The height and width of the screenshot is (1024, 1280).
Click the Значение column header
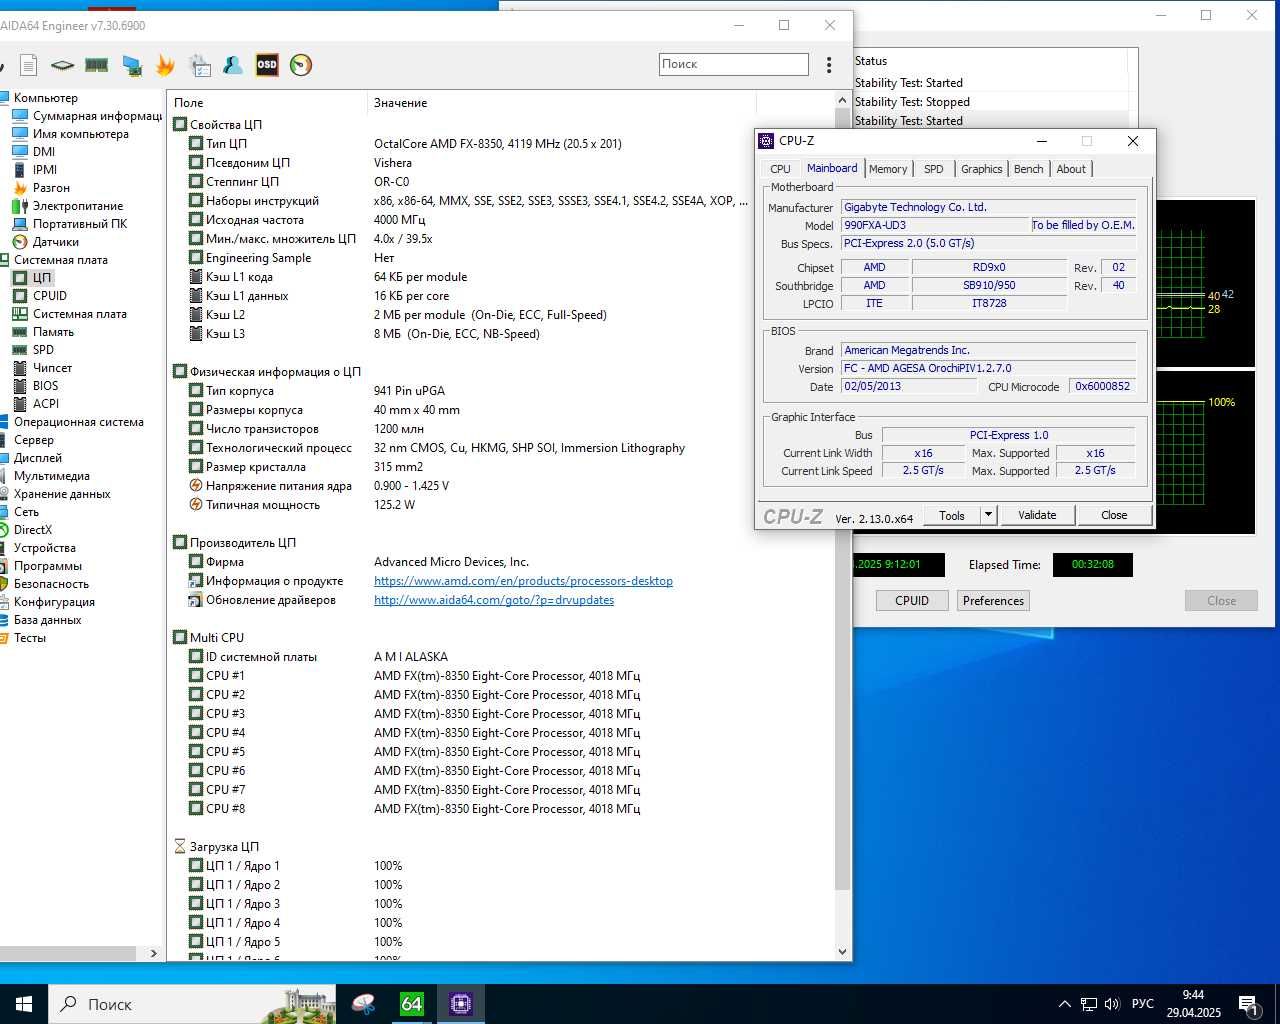pyautogui.click(x=561, y=103)
